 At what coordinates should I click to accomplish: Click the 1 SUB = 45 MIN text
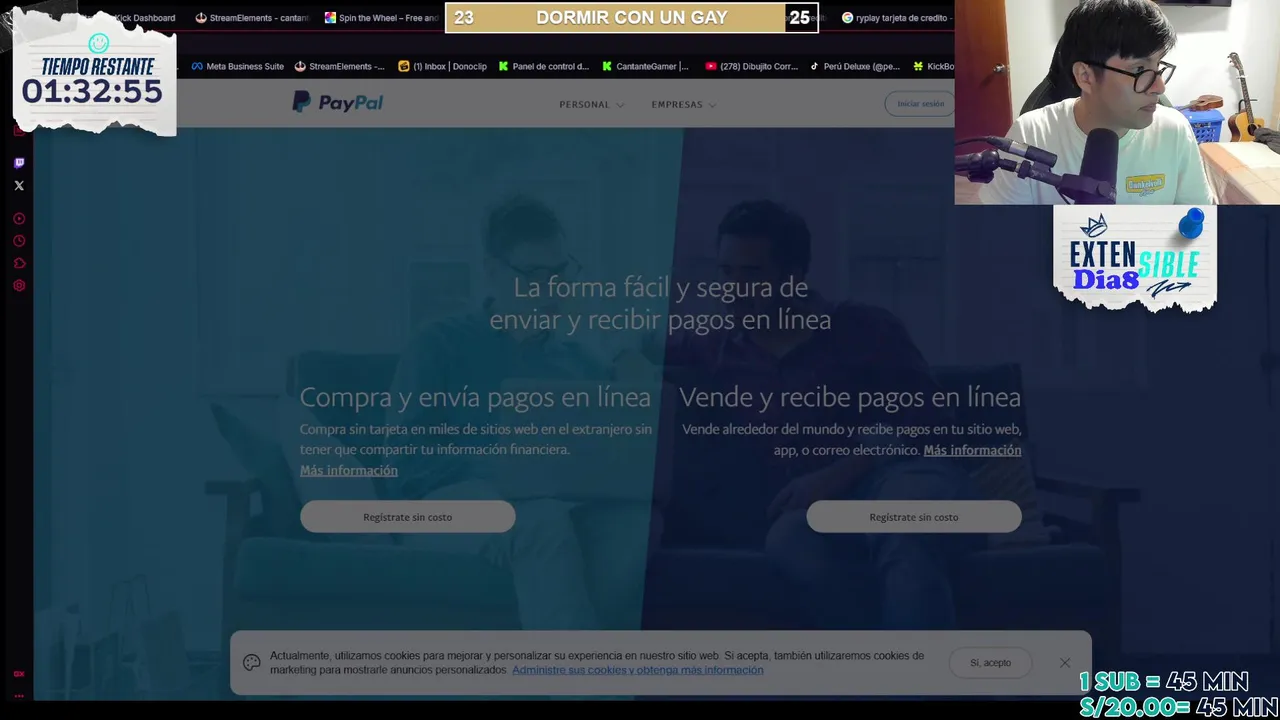click(1164, 682)
